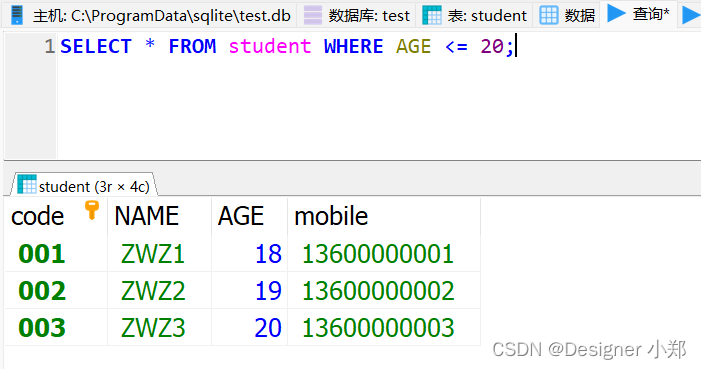Click the grid icon on the 数据 tab
701x369 pixels.
549,16
